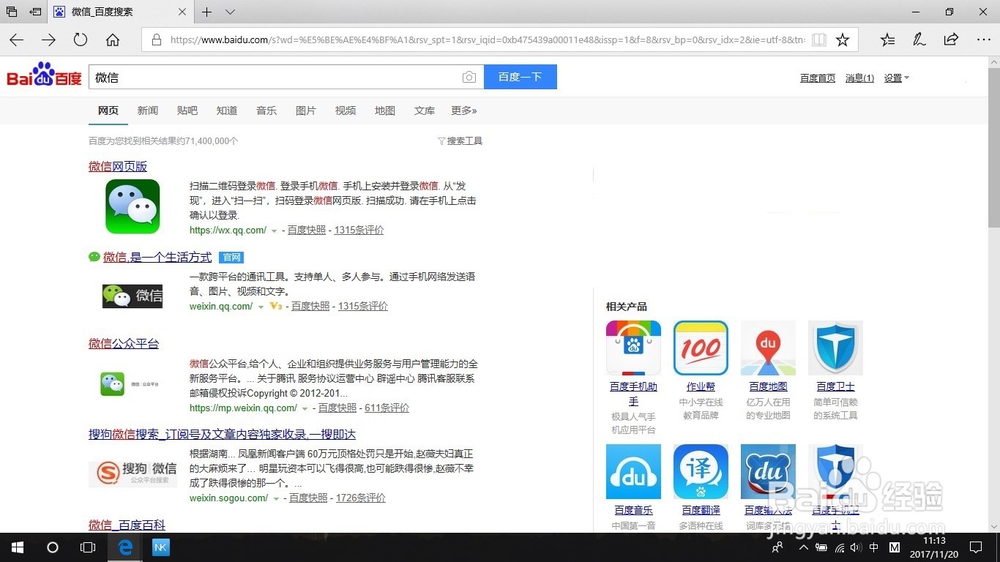This screenshot has width=1000, height=562.
Task: Open 1726条评价 reviews link
Action: pos(360,498)
